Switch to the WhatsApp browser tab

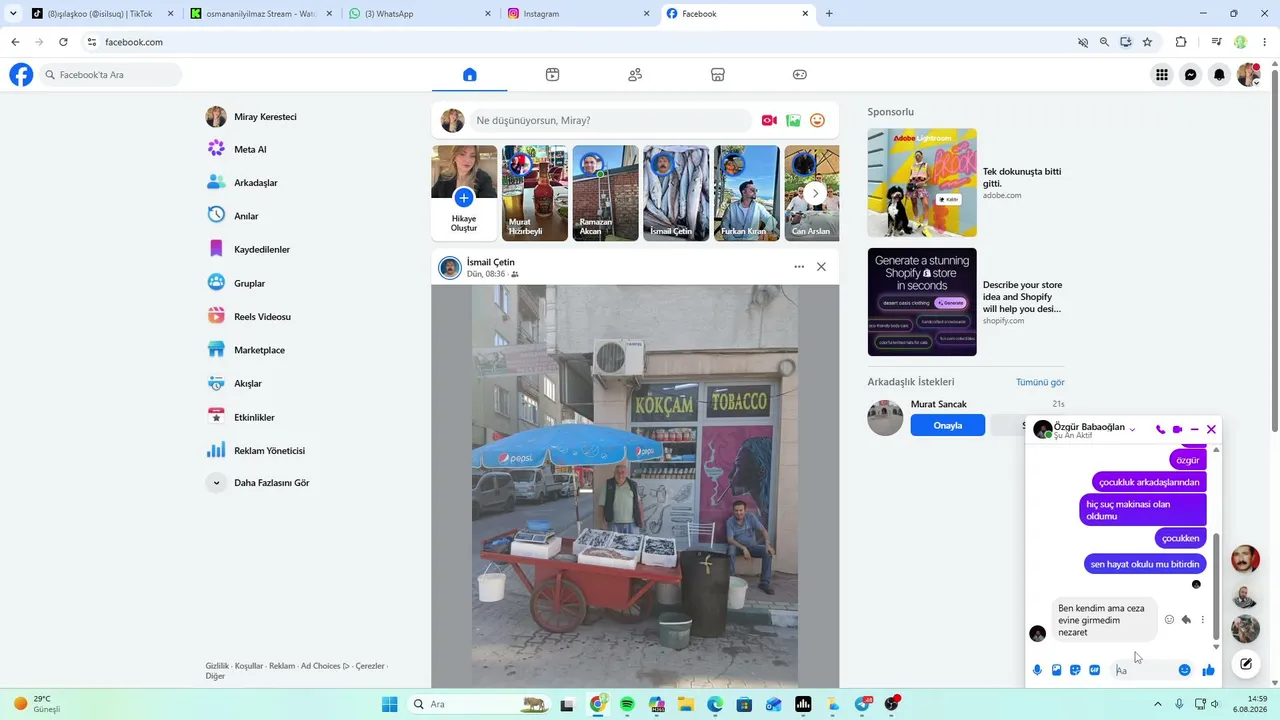421,14
